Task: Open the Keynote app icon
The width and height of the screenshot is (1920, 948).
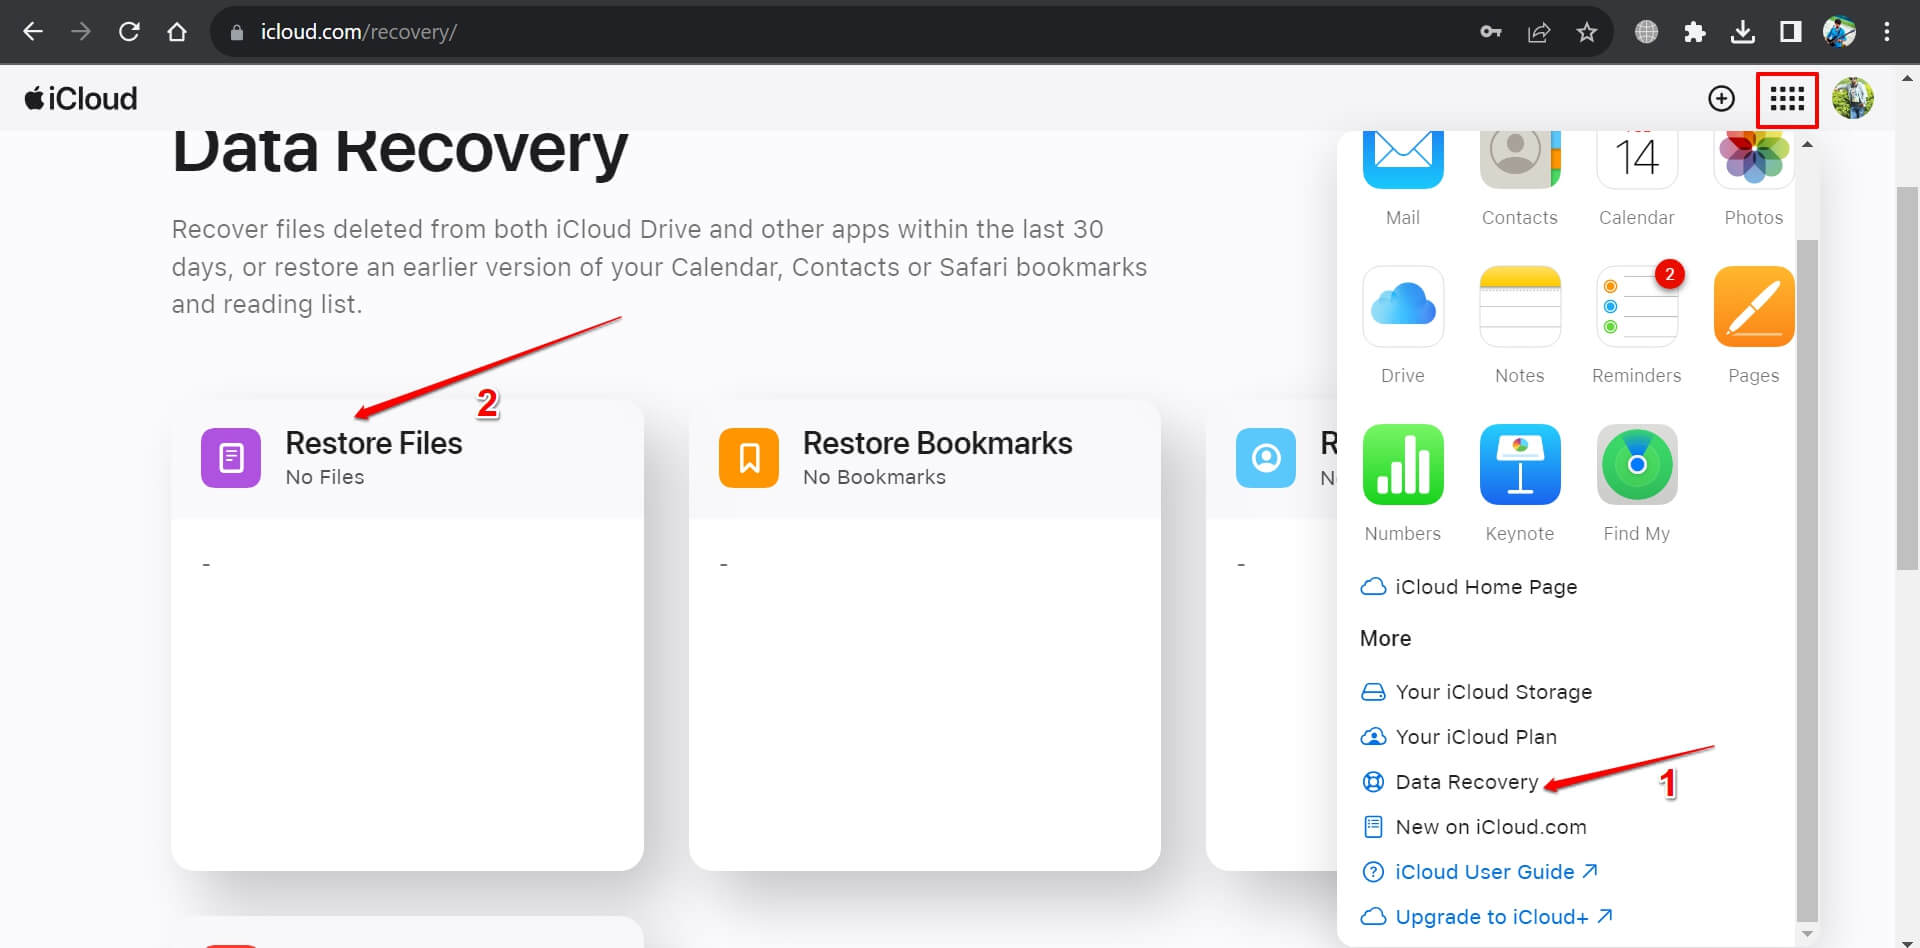Action: tap(1519, 464)
